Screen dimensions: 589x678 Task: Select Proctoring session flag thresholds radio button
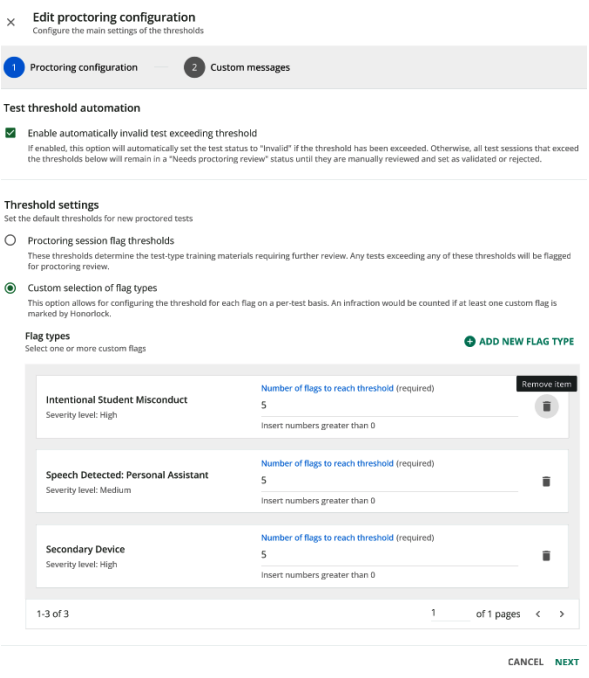click(10, 240)
